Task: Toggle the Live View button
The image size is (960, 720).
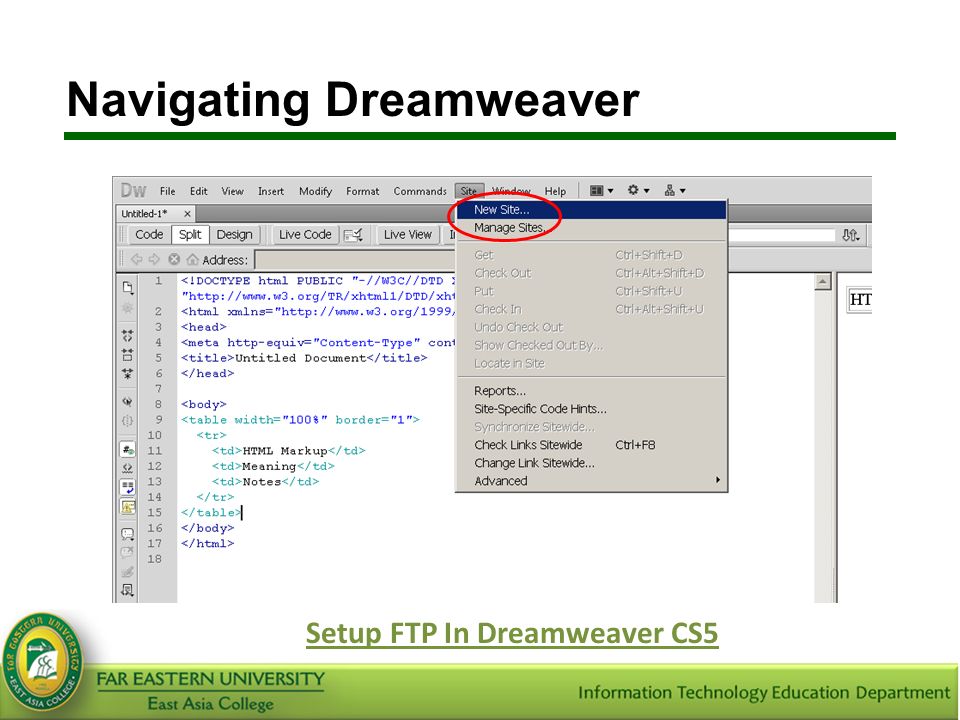Action: pos(408,234)
